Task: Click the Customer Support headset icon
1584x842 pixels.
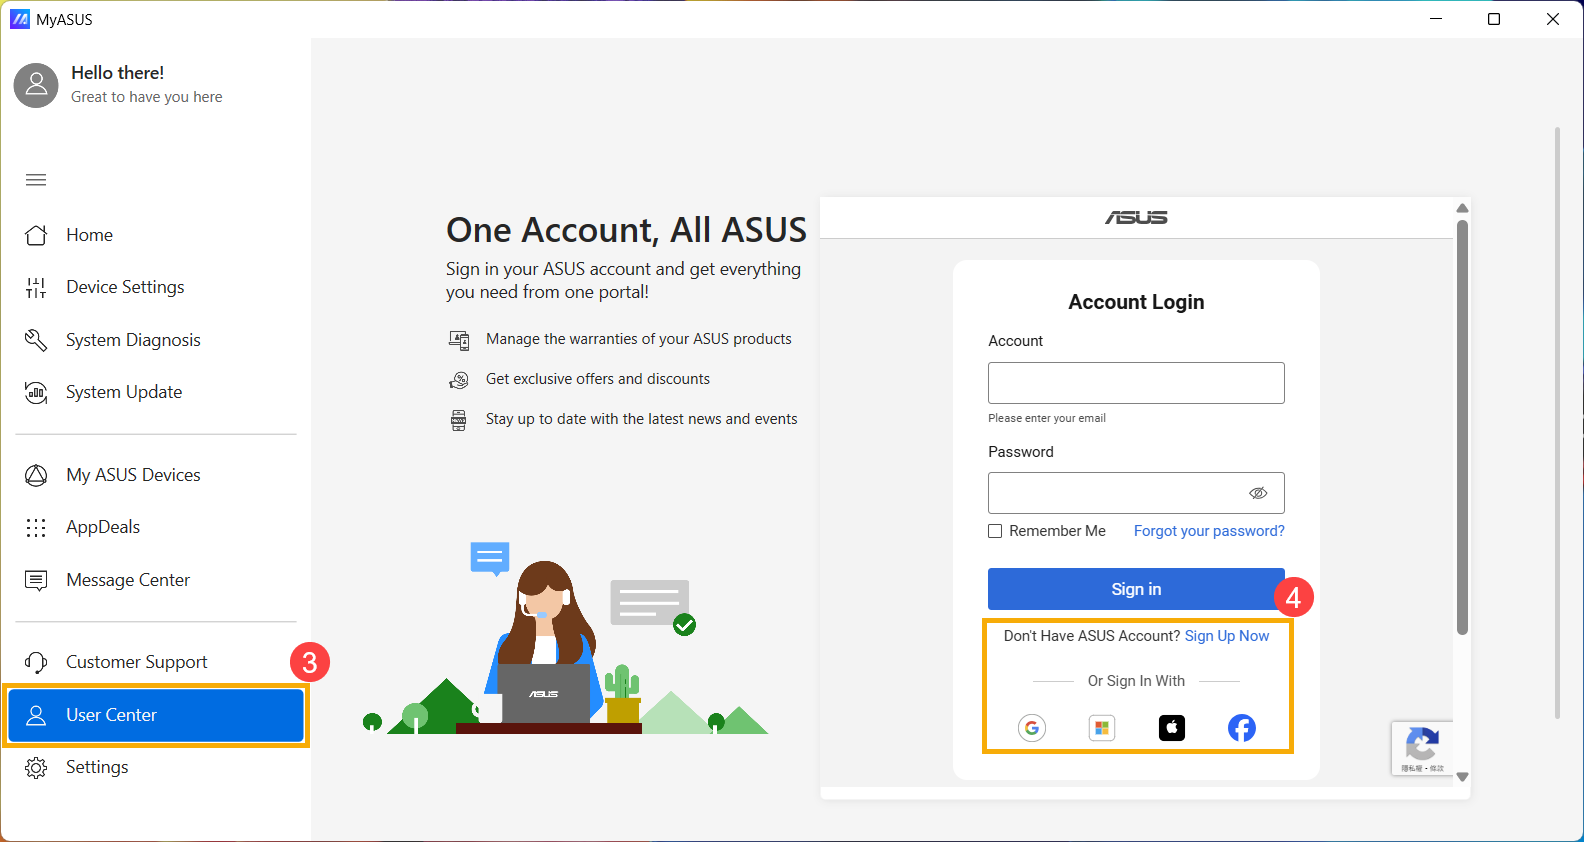Action: pyautogui.click(x=36, y=662)
